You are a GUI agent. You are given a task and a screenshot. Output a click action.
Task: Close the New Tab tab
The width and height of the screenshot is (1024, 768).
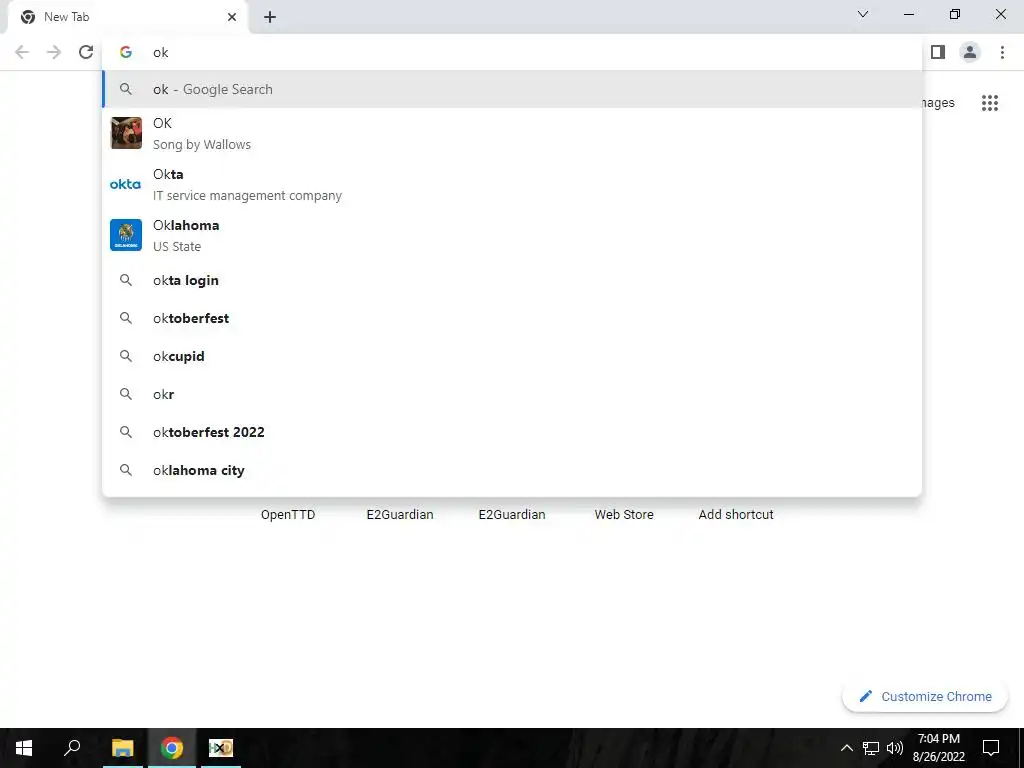tap(232, 17)
